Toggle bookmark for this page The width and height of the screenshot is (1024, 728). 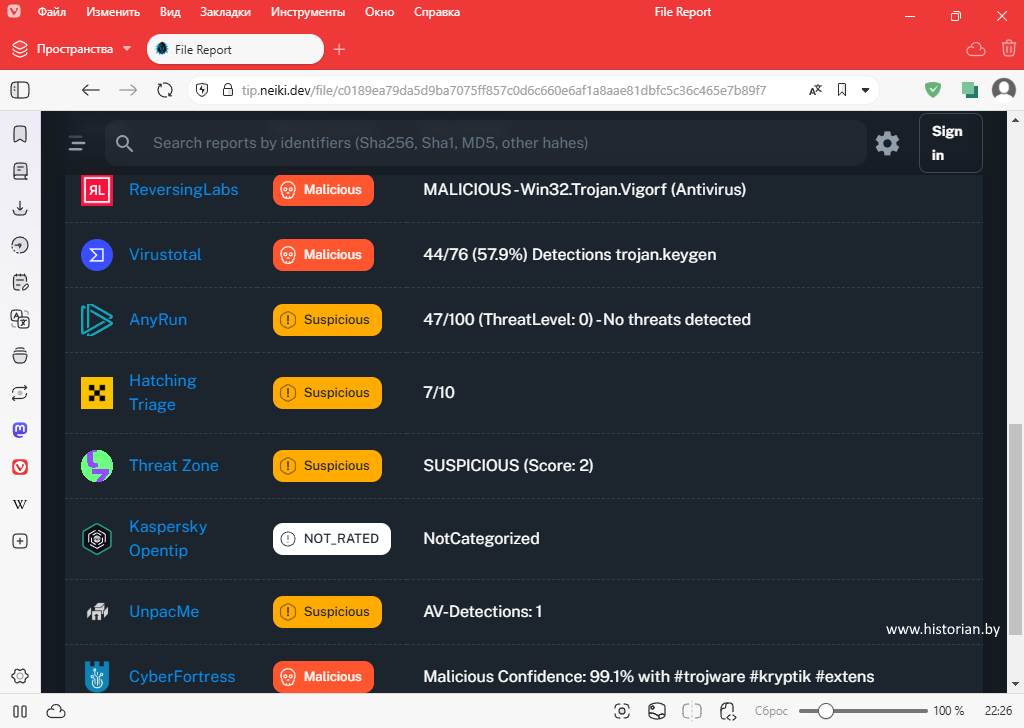pos(841,90)
